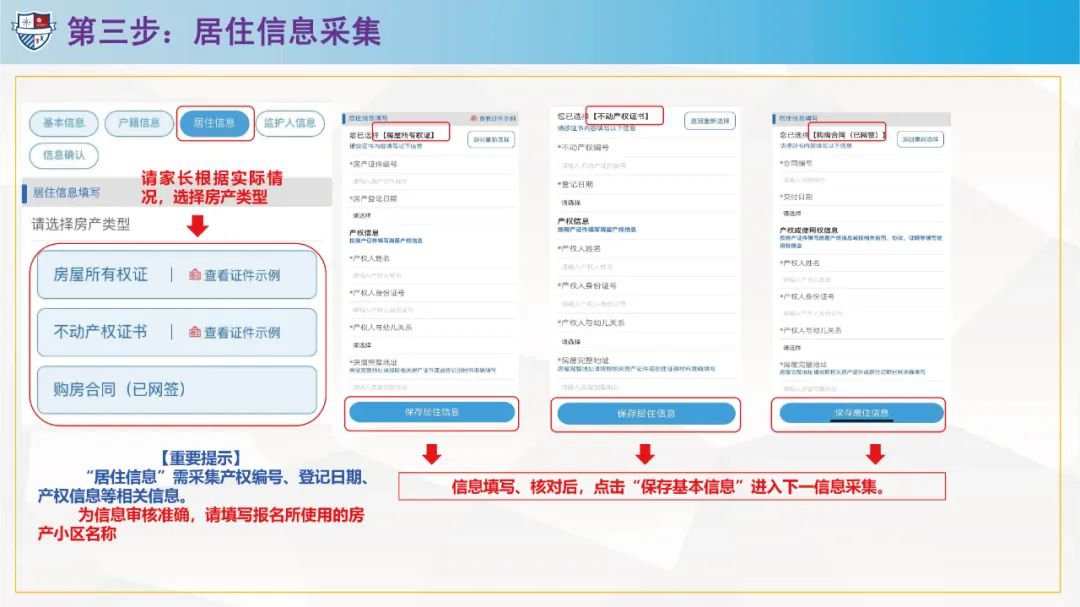Switch to the 户籍信息 tab
Screen dimensions: 1080x607
[x=138, y=123]
